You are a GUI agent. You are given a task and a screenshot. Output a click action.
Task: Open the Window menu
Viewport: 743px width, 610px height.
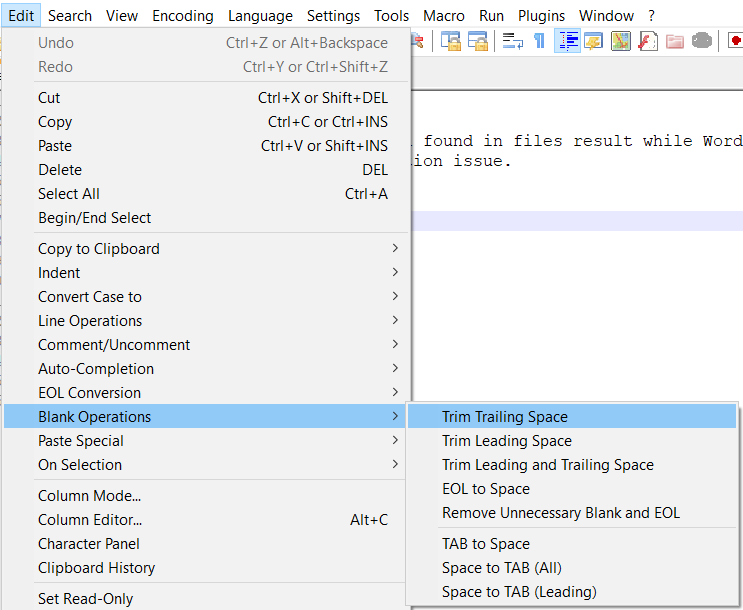click(x=606, y=16)
